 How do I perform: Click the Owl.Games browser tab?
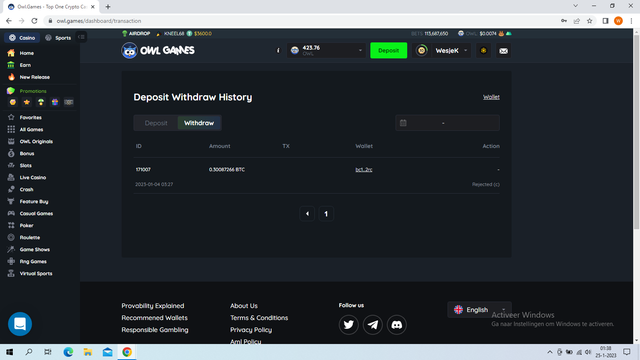pos(51,7)
